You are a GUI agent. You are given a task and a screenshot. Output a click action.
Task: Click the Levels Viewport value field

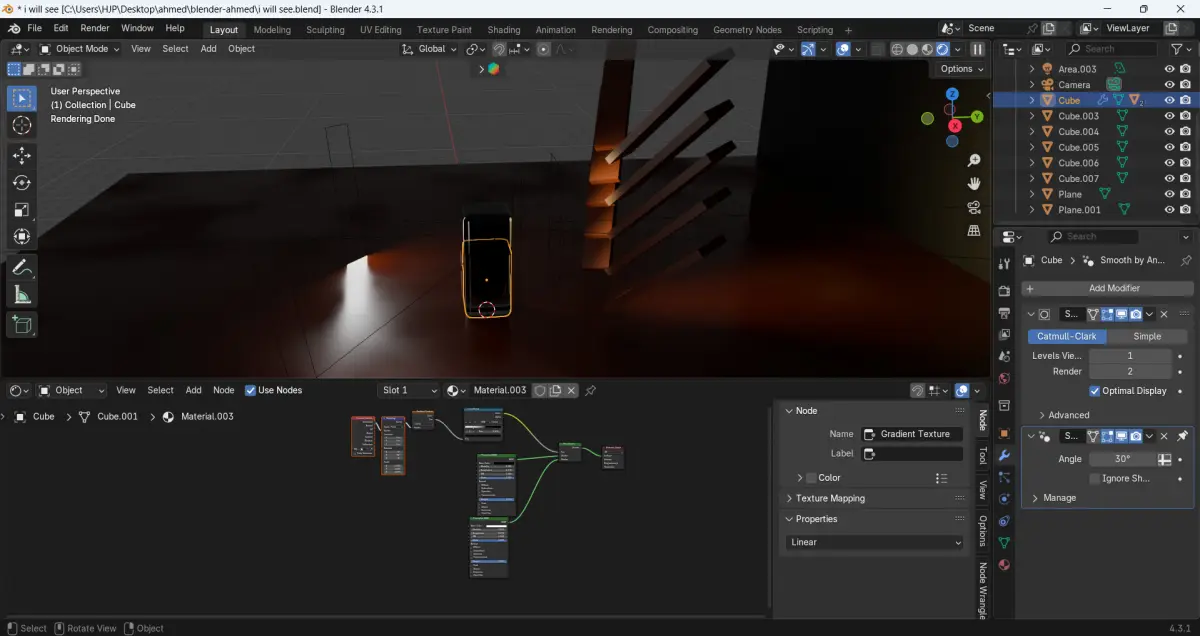[x=1130, y=356]
